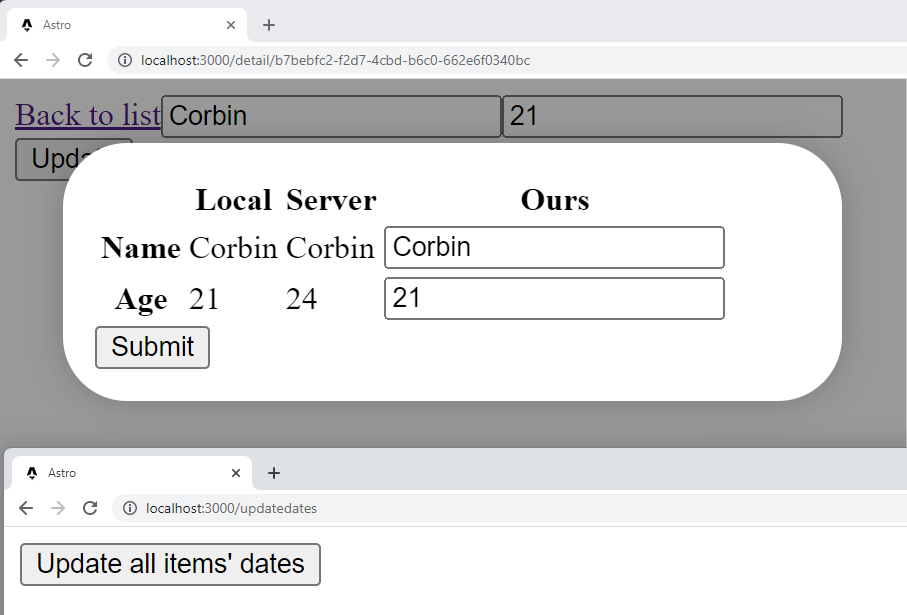Reload the detail page in top browser
Viewport: 907px width, 615px height.
85,60
